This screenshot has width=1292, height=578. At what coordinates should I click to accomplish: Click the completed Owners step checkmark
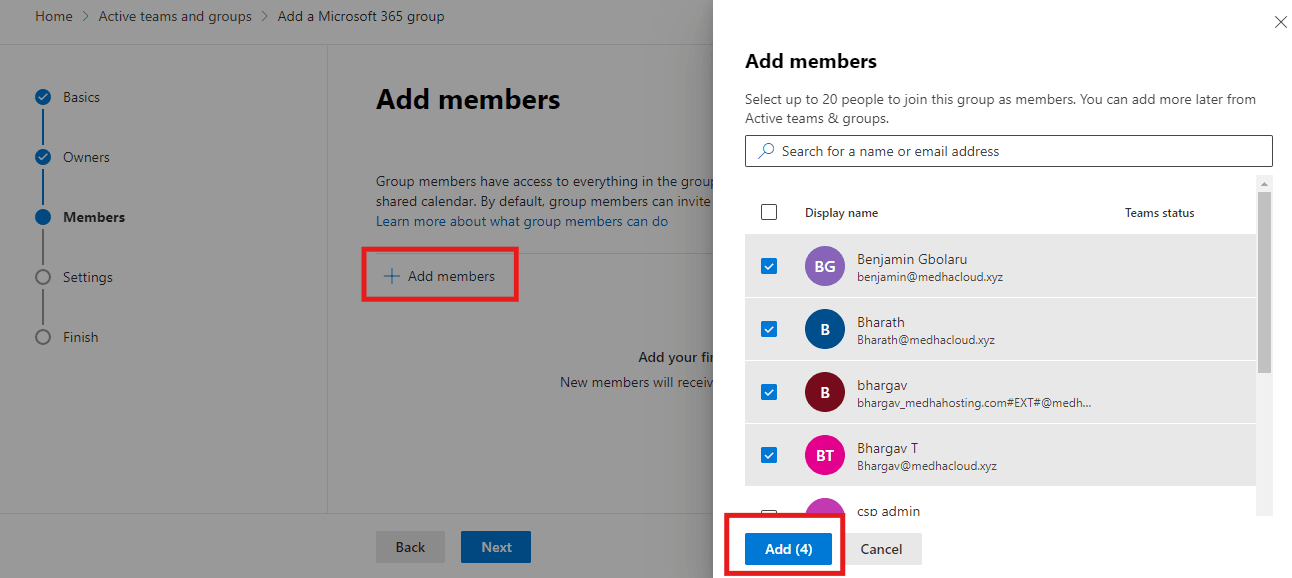point(43,157)
